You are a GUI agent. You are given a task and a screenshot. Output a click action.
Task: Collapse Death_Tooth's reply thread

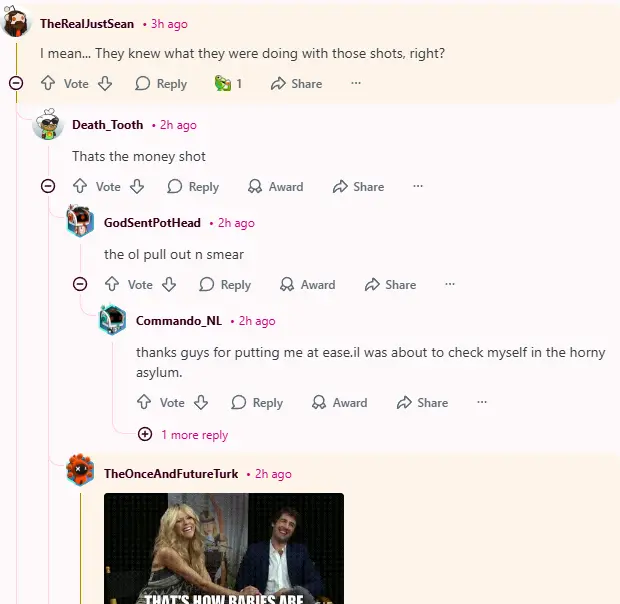coord(48,186)
